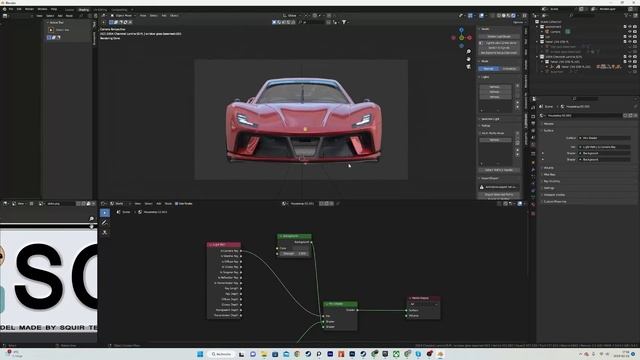
Task: Click the Mix Shader node header
Action: coord(340,304)
